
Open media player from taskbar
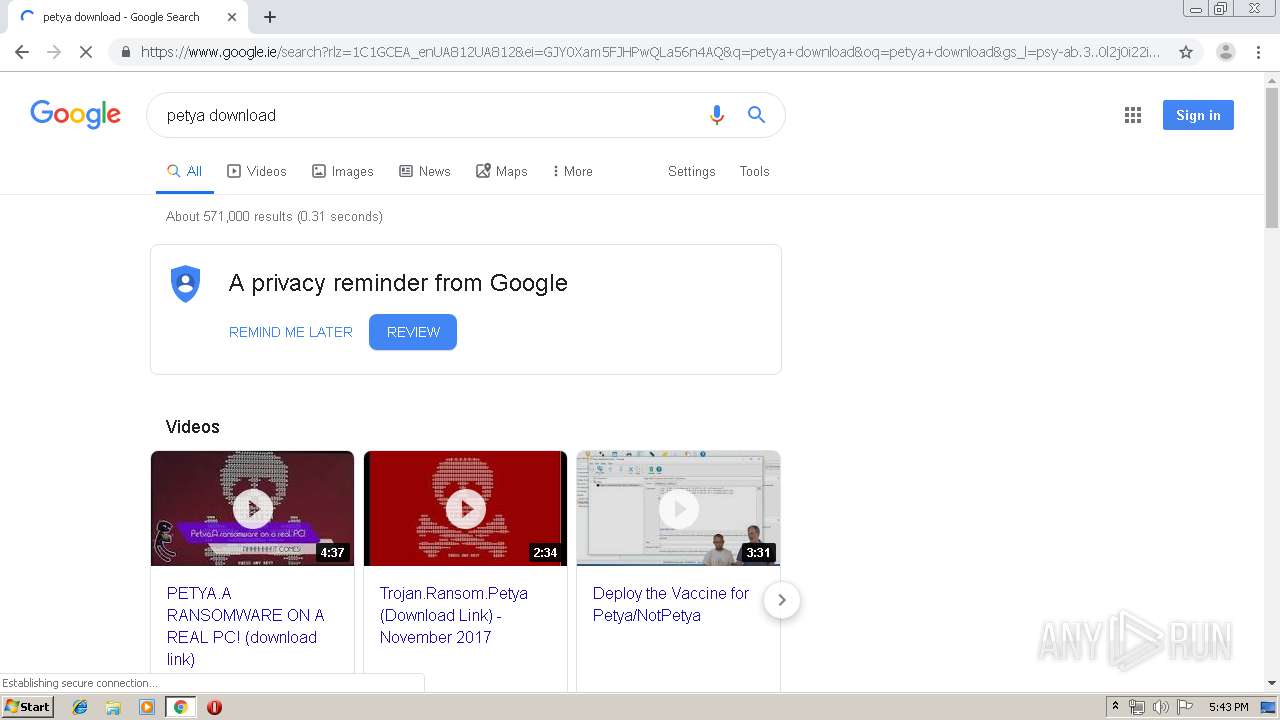(x=147, y=707)
